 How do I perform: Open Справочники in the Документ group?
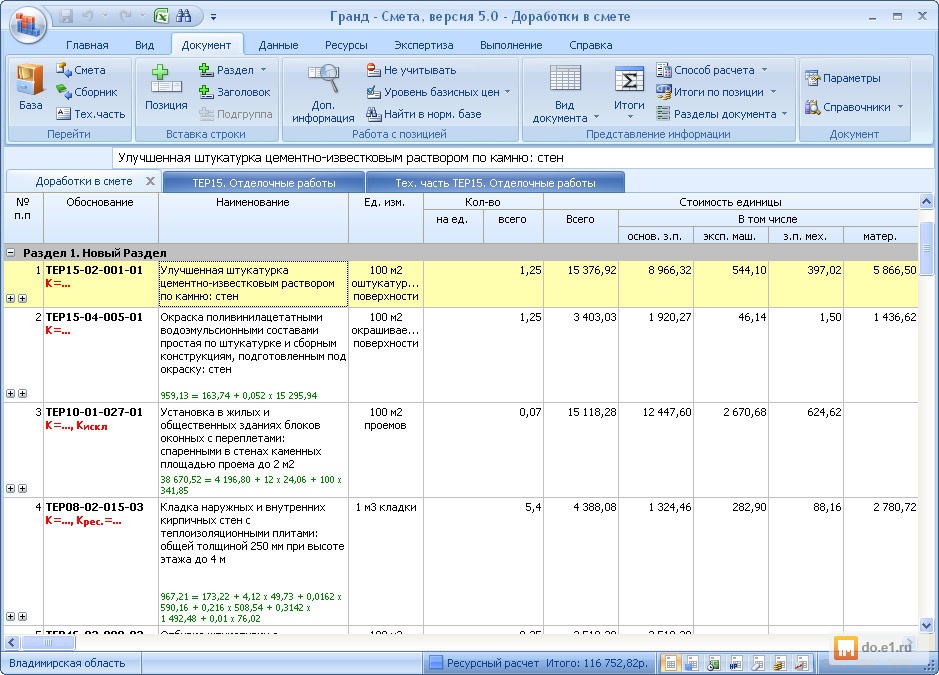847,107
